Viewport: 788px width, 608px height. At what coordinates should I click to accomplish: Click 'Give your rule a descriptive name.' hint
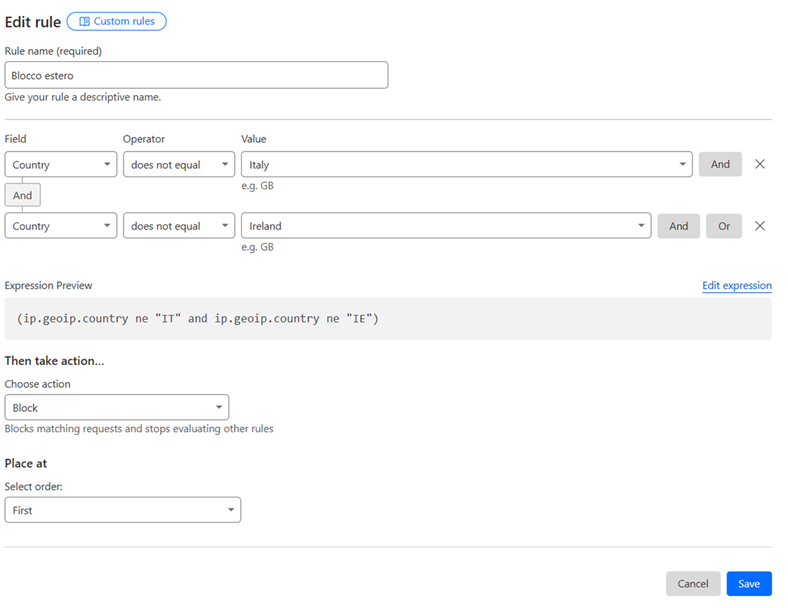tap(83, 97)
